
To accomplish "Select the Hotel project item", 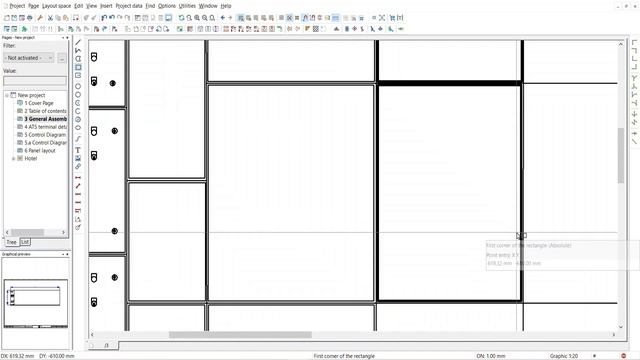I will pos(31,158).
